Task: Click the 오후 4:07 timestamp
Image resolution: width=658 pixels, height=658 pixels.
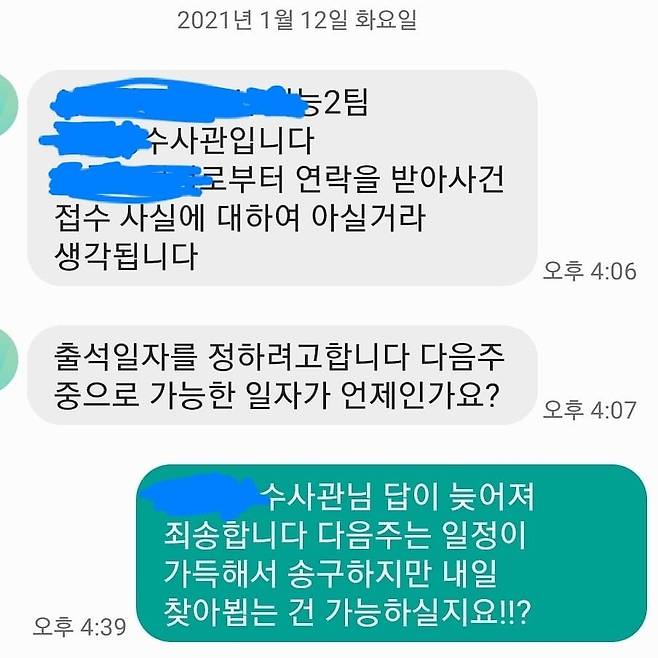Action: click(590, 410)
